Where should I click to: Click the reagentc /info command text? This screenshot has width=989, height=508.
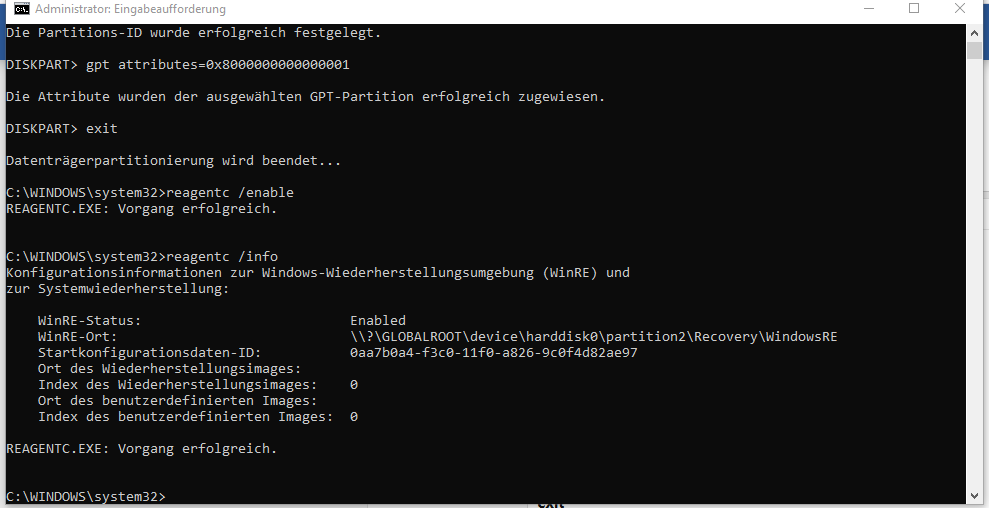[x=222, y=256]
